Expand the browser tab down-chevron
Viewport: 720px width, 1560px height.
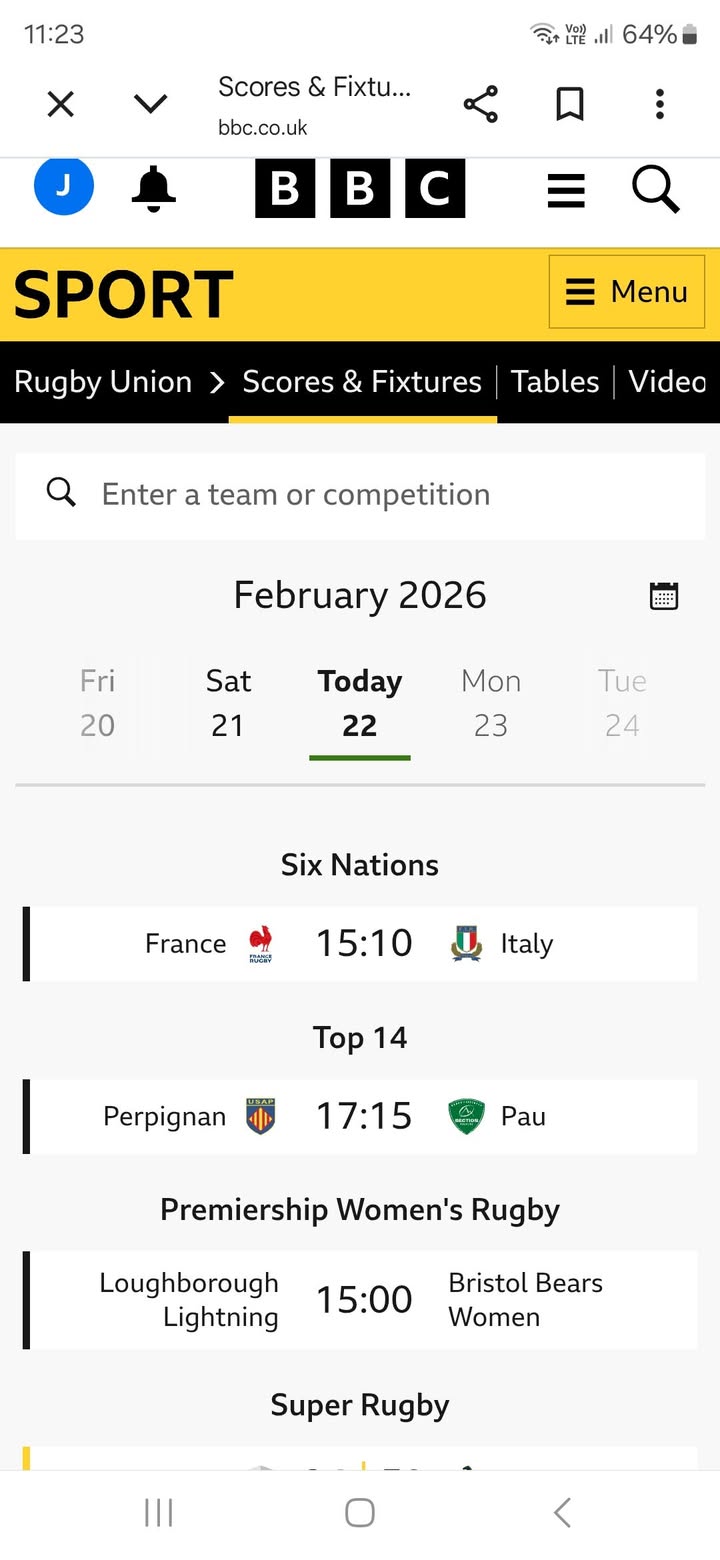coord(151,104)
